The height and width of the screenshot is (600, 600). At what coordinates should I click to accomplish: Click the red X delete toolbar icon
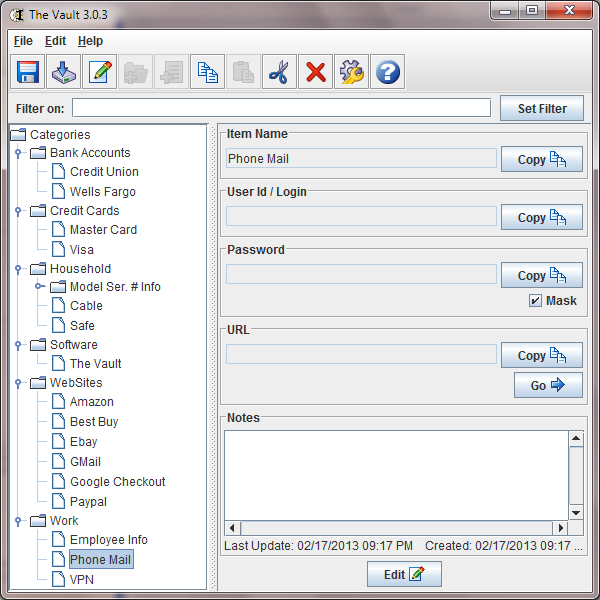[315, 72]
